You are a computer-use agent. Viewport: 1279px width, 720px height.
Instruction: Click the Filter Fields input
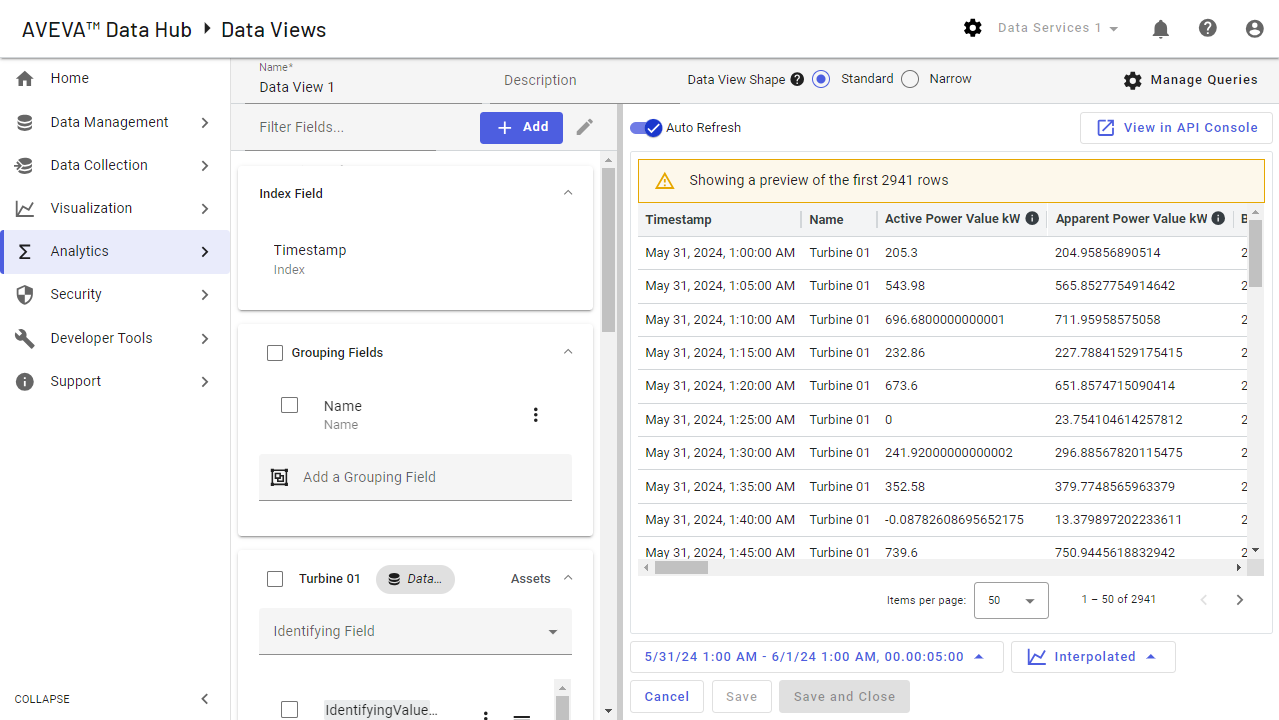[x=340, y=128]
